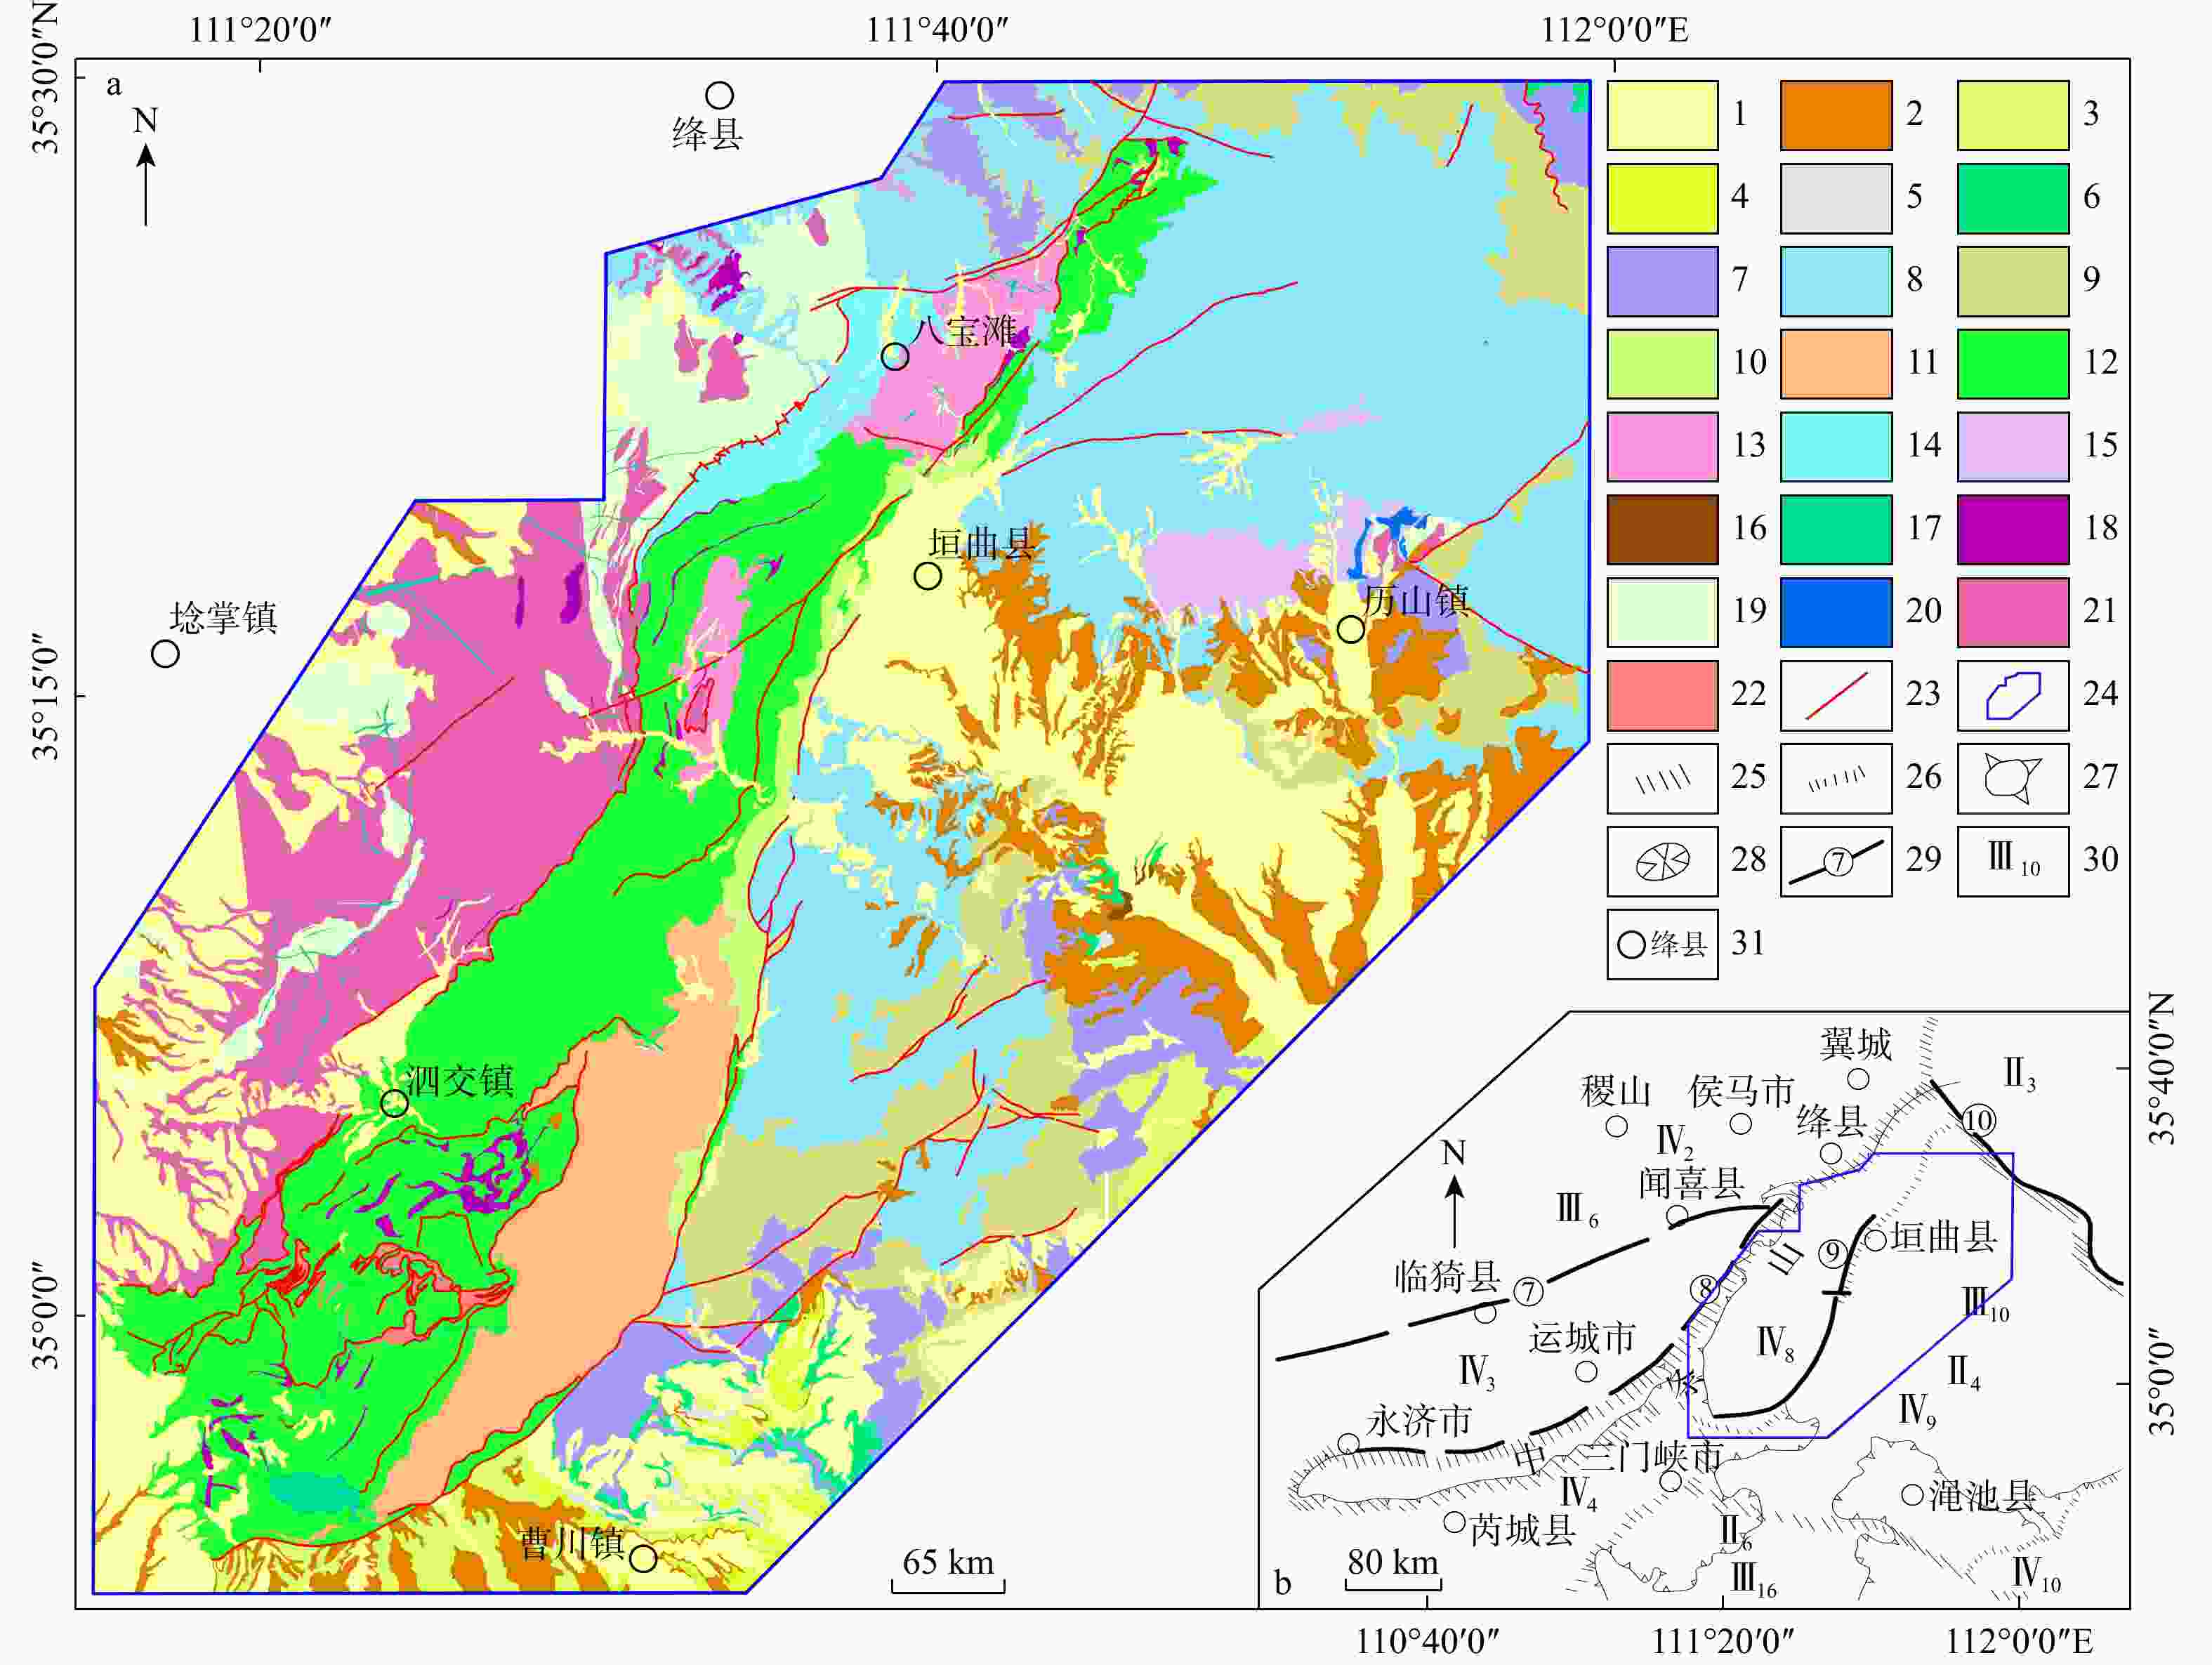Viewport: 2212px width, 1665px height.
Task: Click the 运城市 label on inset map
Action: click(x=1581, y=1338)
